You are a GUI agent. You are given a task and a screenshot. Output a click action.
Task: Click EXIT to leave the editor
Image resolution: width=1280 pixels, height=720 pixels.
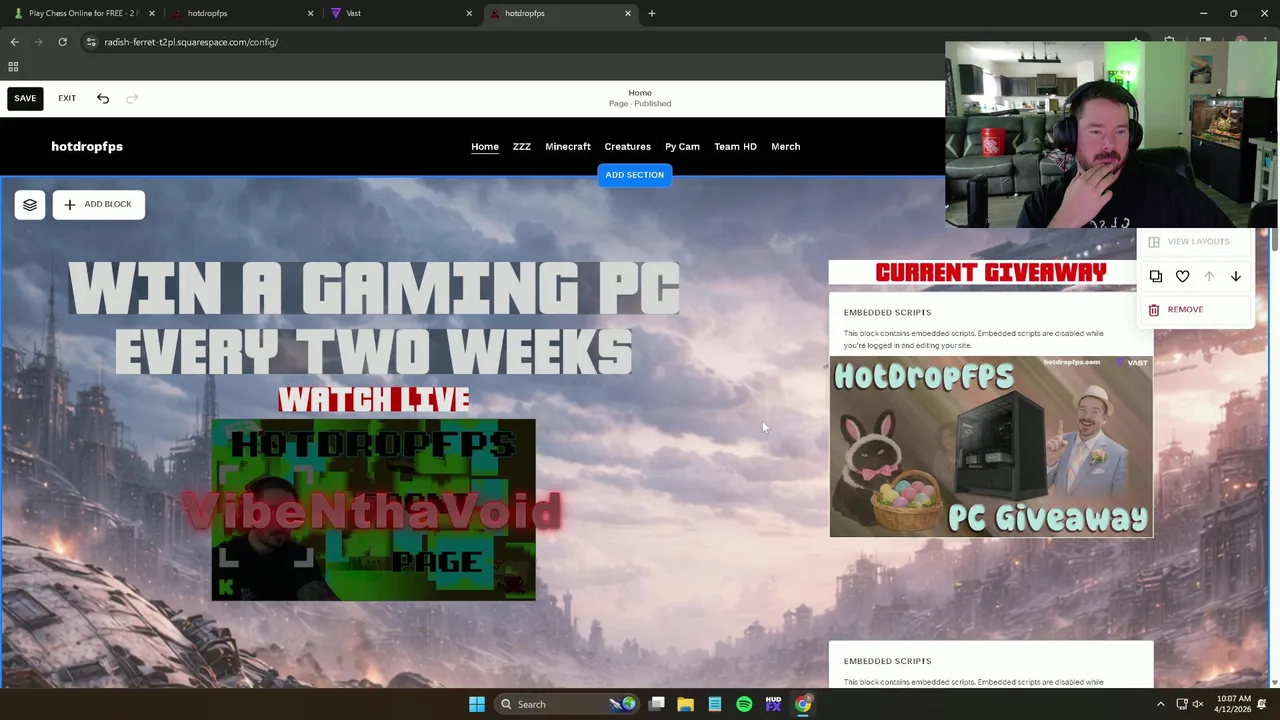pos(67,98)
